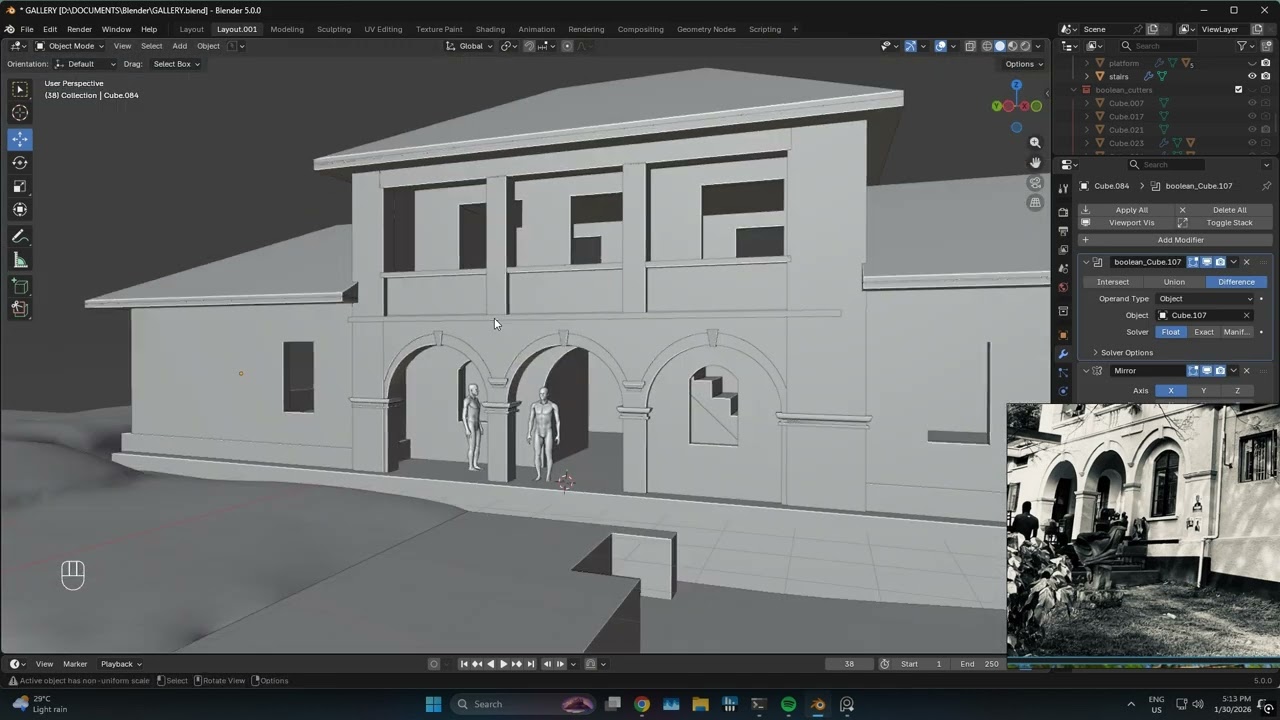
Task: Select the Add Cube tool
Action: 20,287
